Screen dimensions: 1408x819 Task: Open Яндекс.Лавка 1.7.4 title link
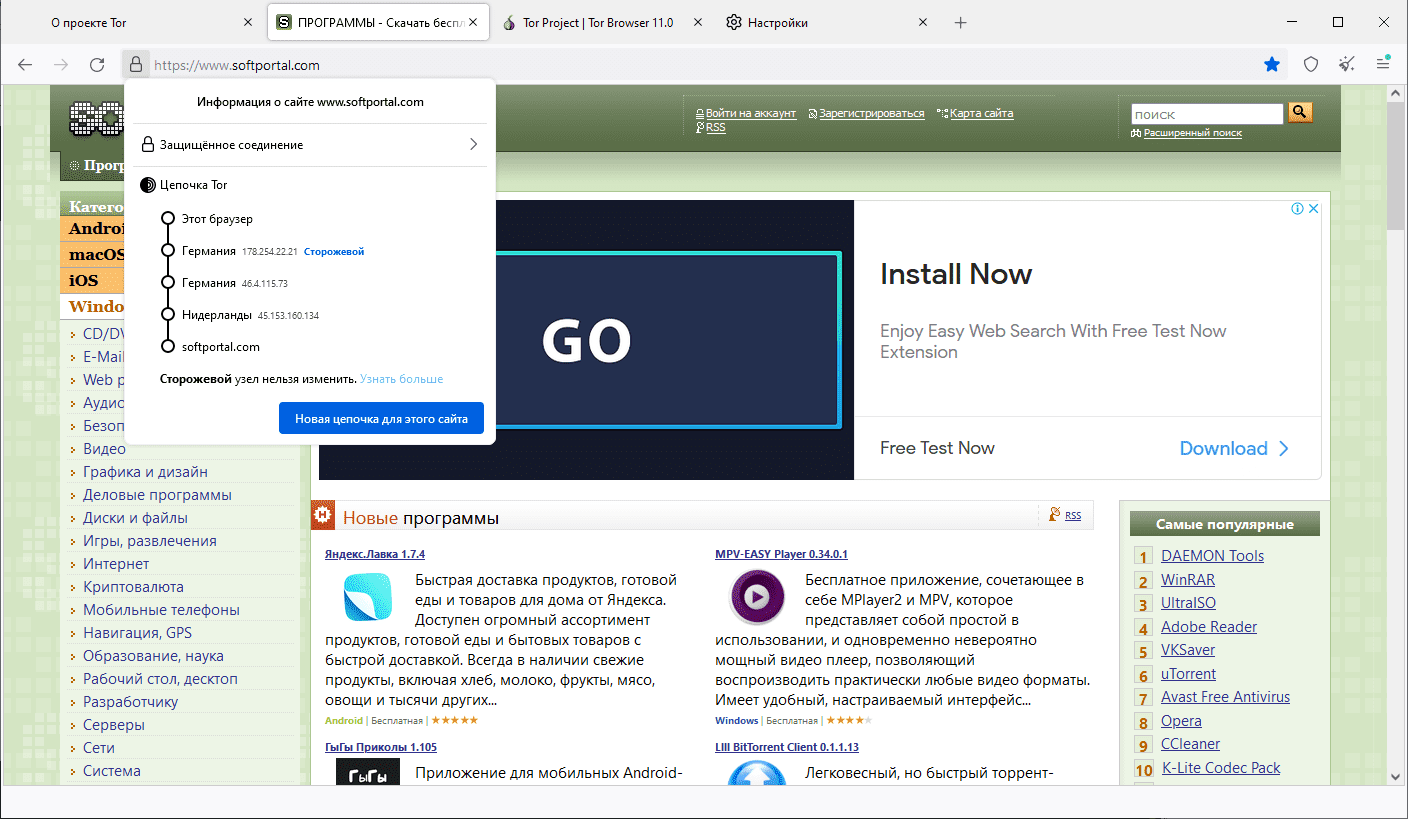375,554
